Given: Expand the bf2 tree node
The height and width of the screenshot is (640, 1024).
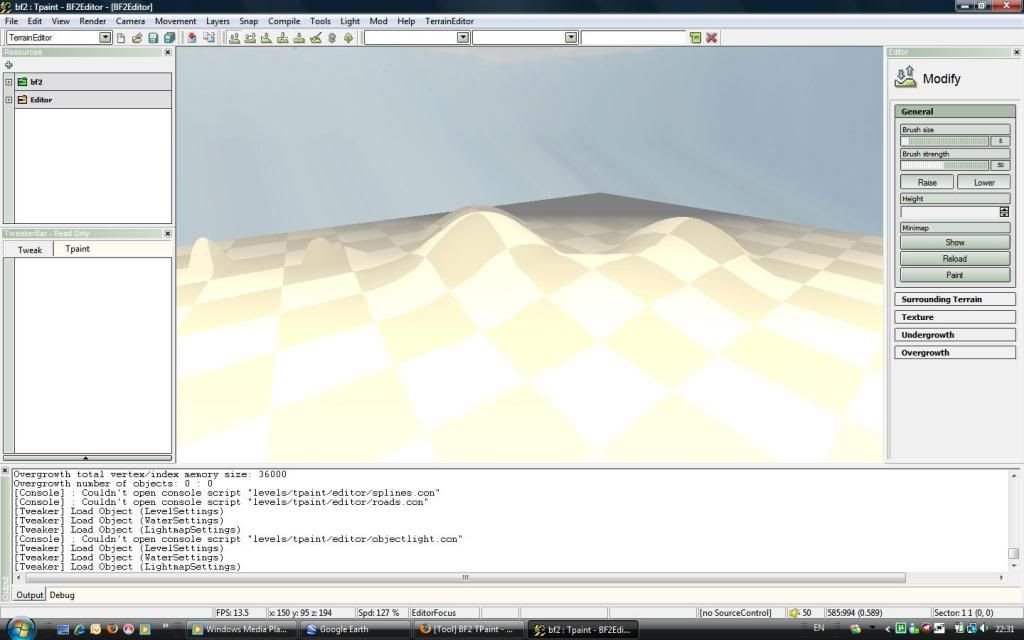Looking at the screenshot, I should click(x=9, y=82).
